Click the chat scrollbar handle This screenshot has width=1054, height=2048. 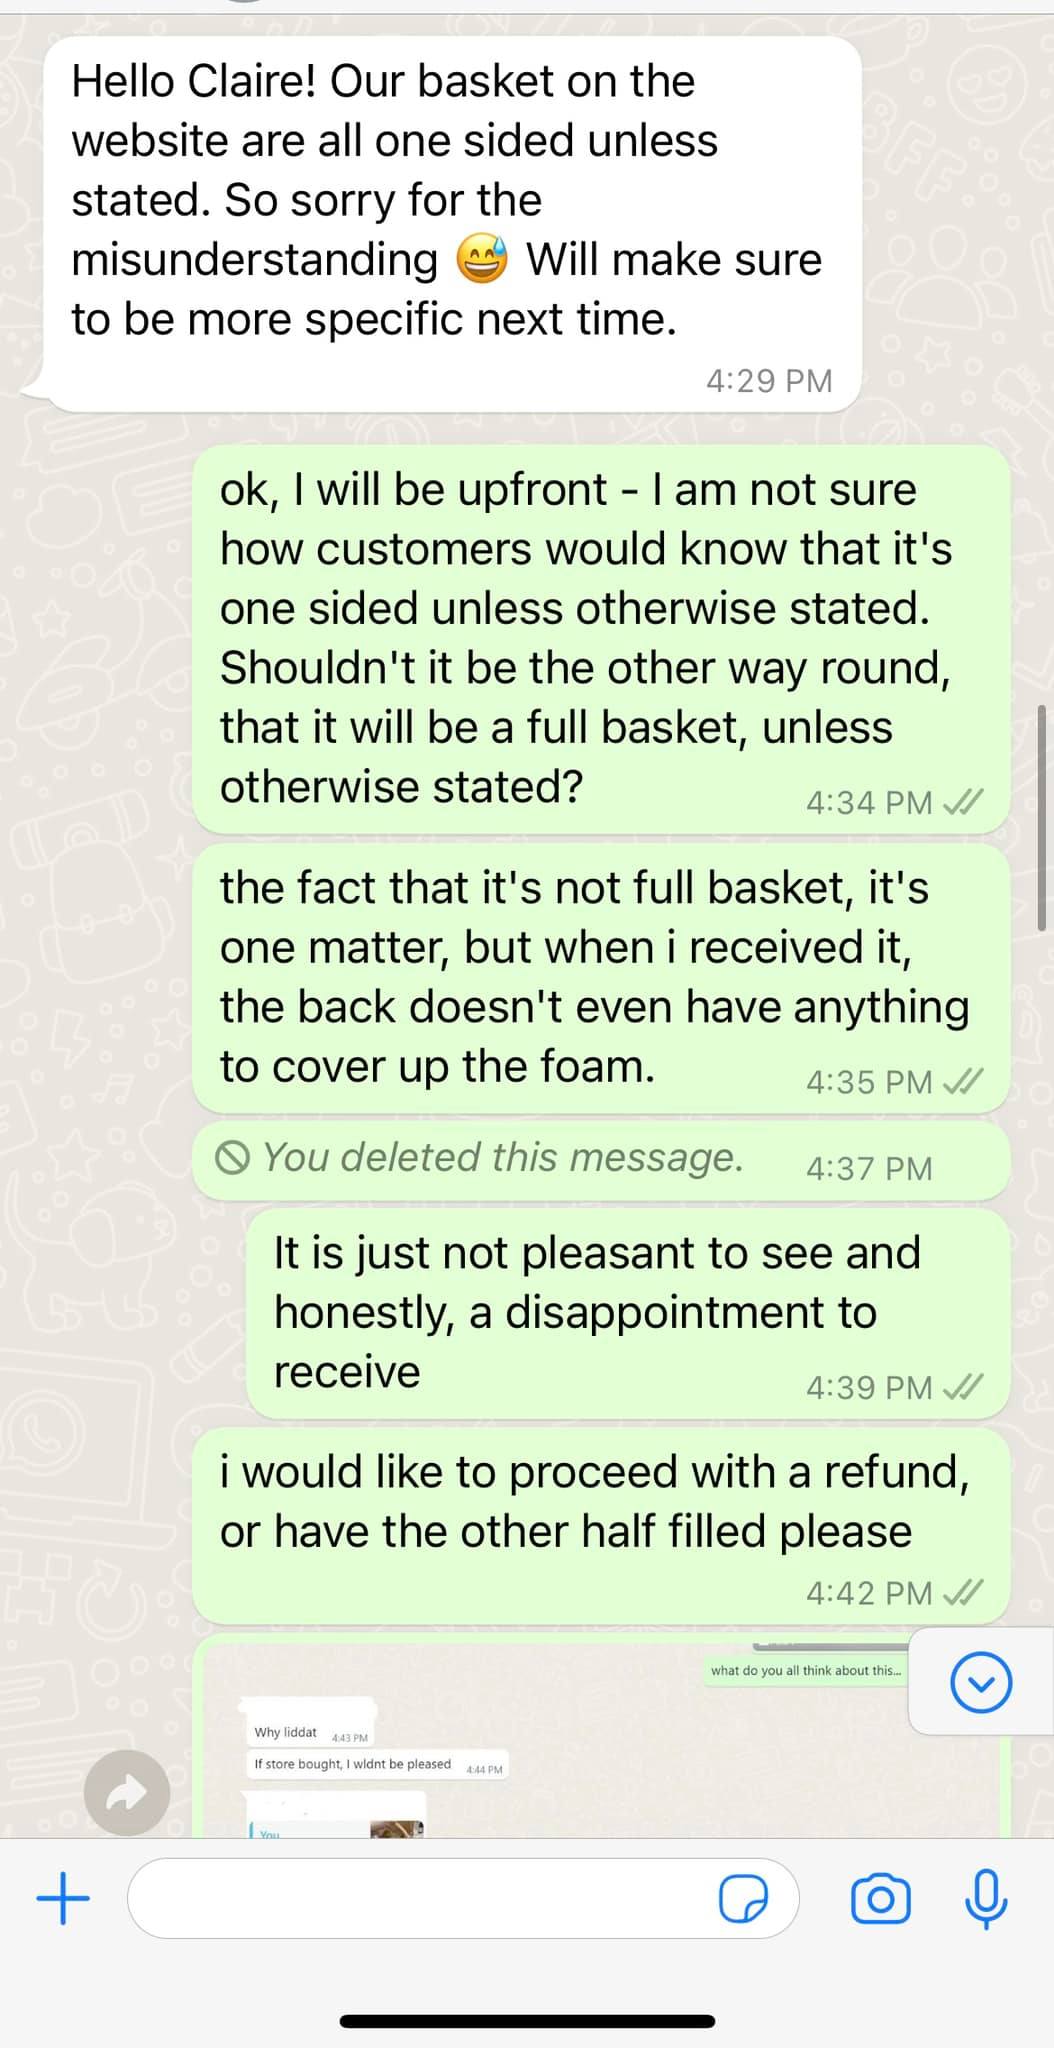(1042, 818)
